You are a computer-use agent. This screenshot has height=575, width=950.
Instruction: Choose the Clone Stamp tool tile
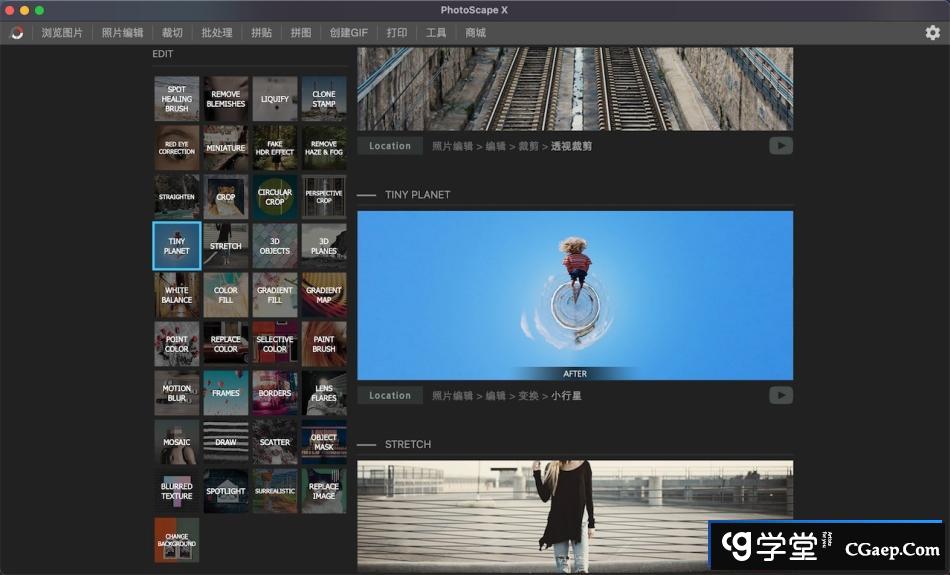324,99
